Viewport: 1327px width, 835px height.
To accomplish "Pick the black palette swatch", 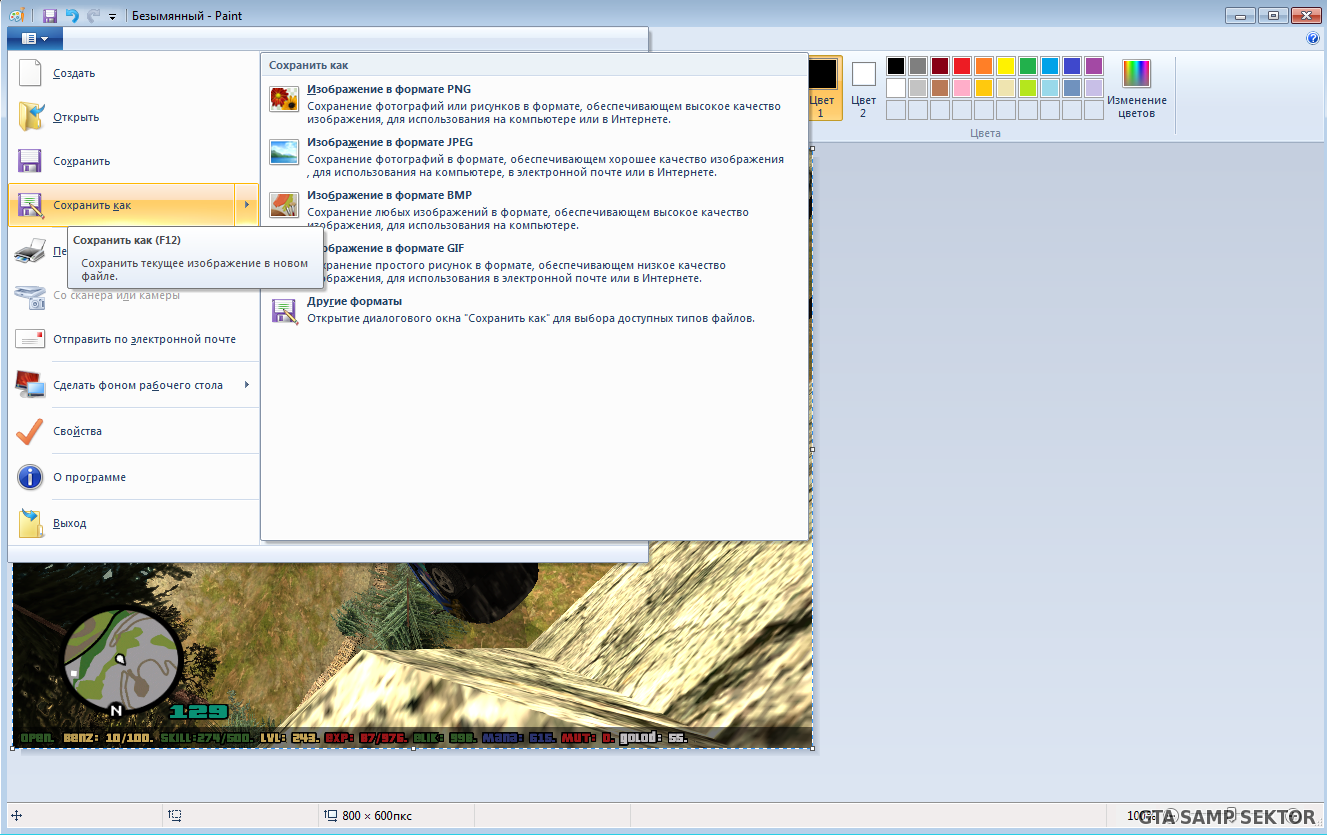I will click(x=896, y=66).
